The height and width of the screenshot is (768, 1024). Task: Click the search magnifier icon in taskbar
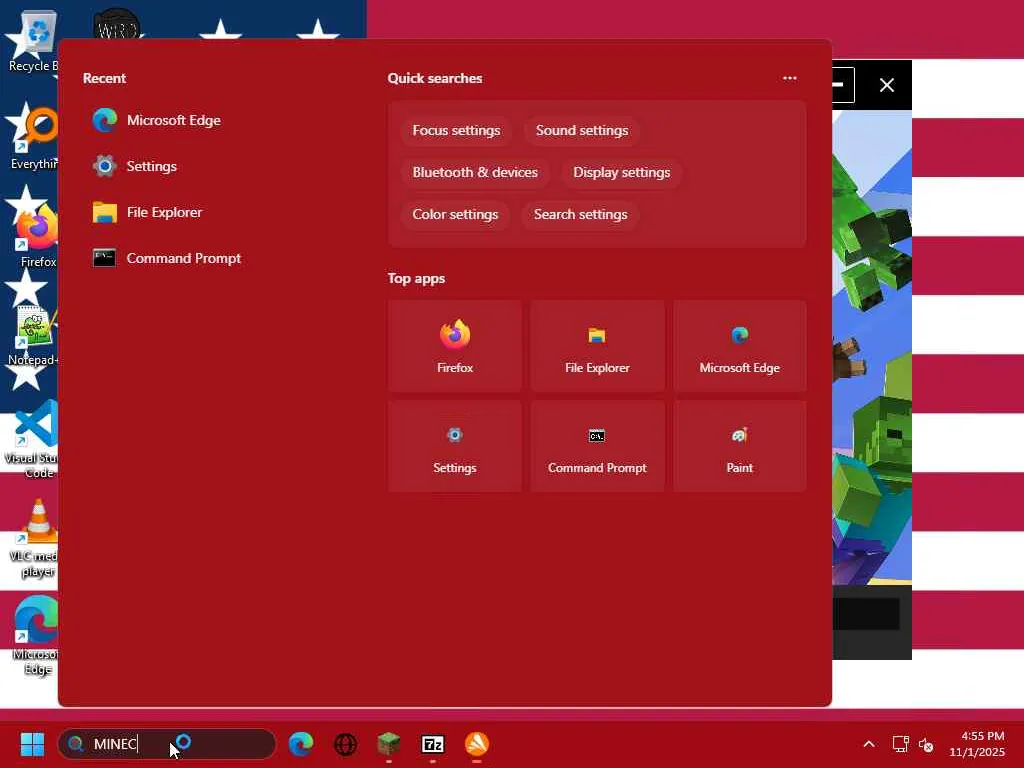point(76,744)
